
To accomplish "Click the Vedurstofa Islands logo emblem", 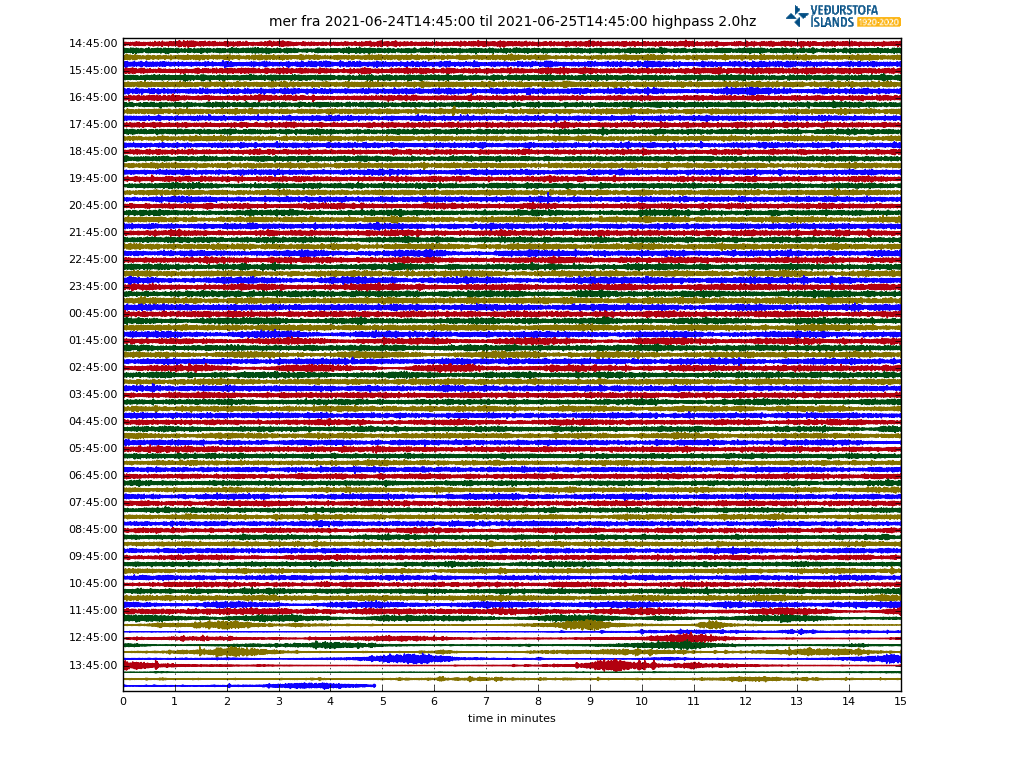I will 797,16.
